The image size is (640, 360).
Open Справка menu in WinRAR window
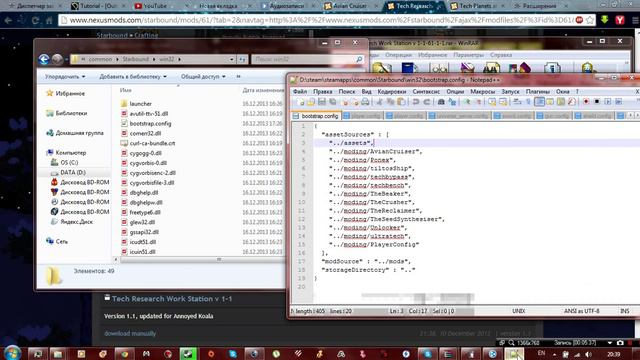point(501,55)
